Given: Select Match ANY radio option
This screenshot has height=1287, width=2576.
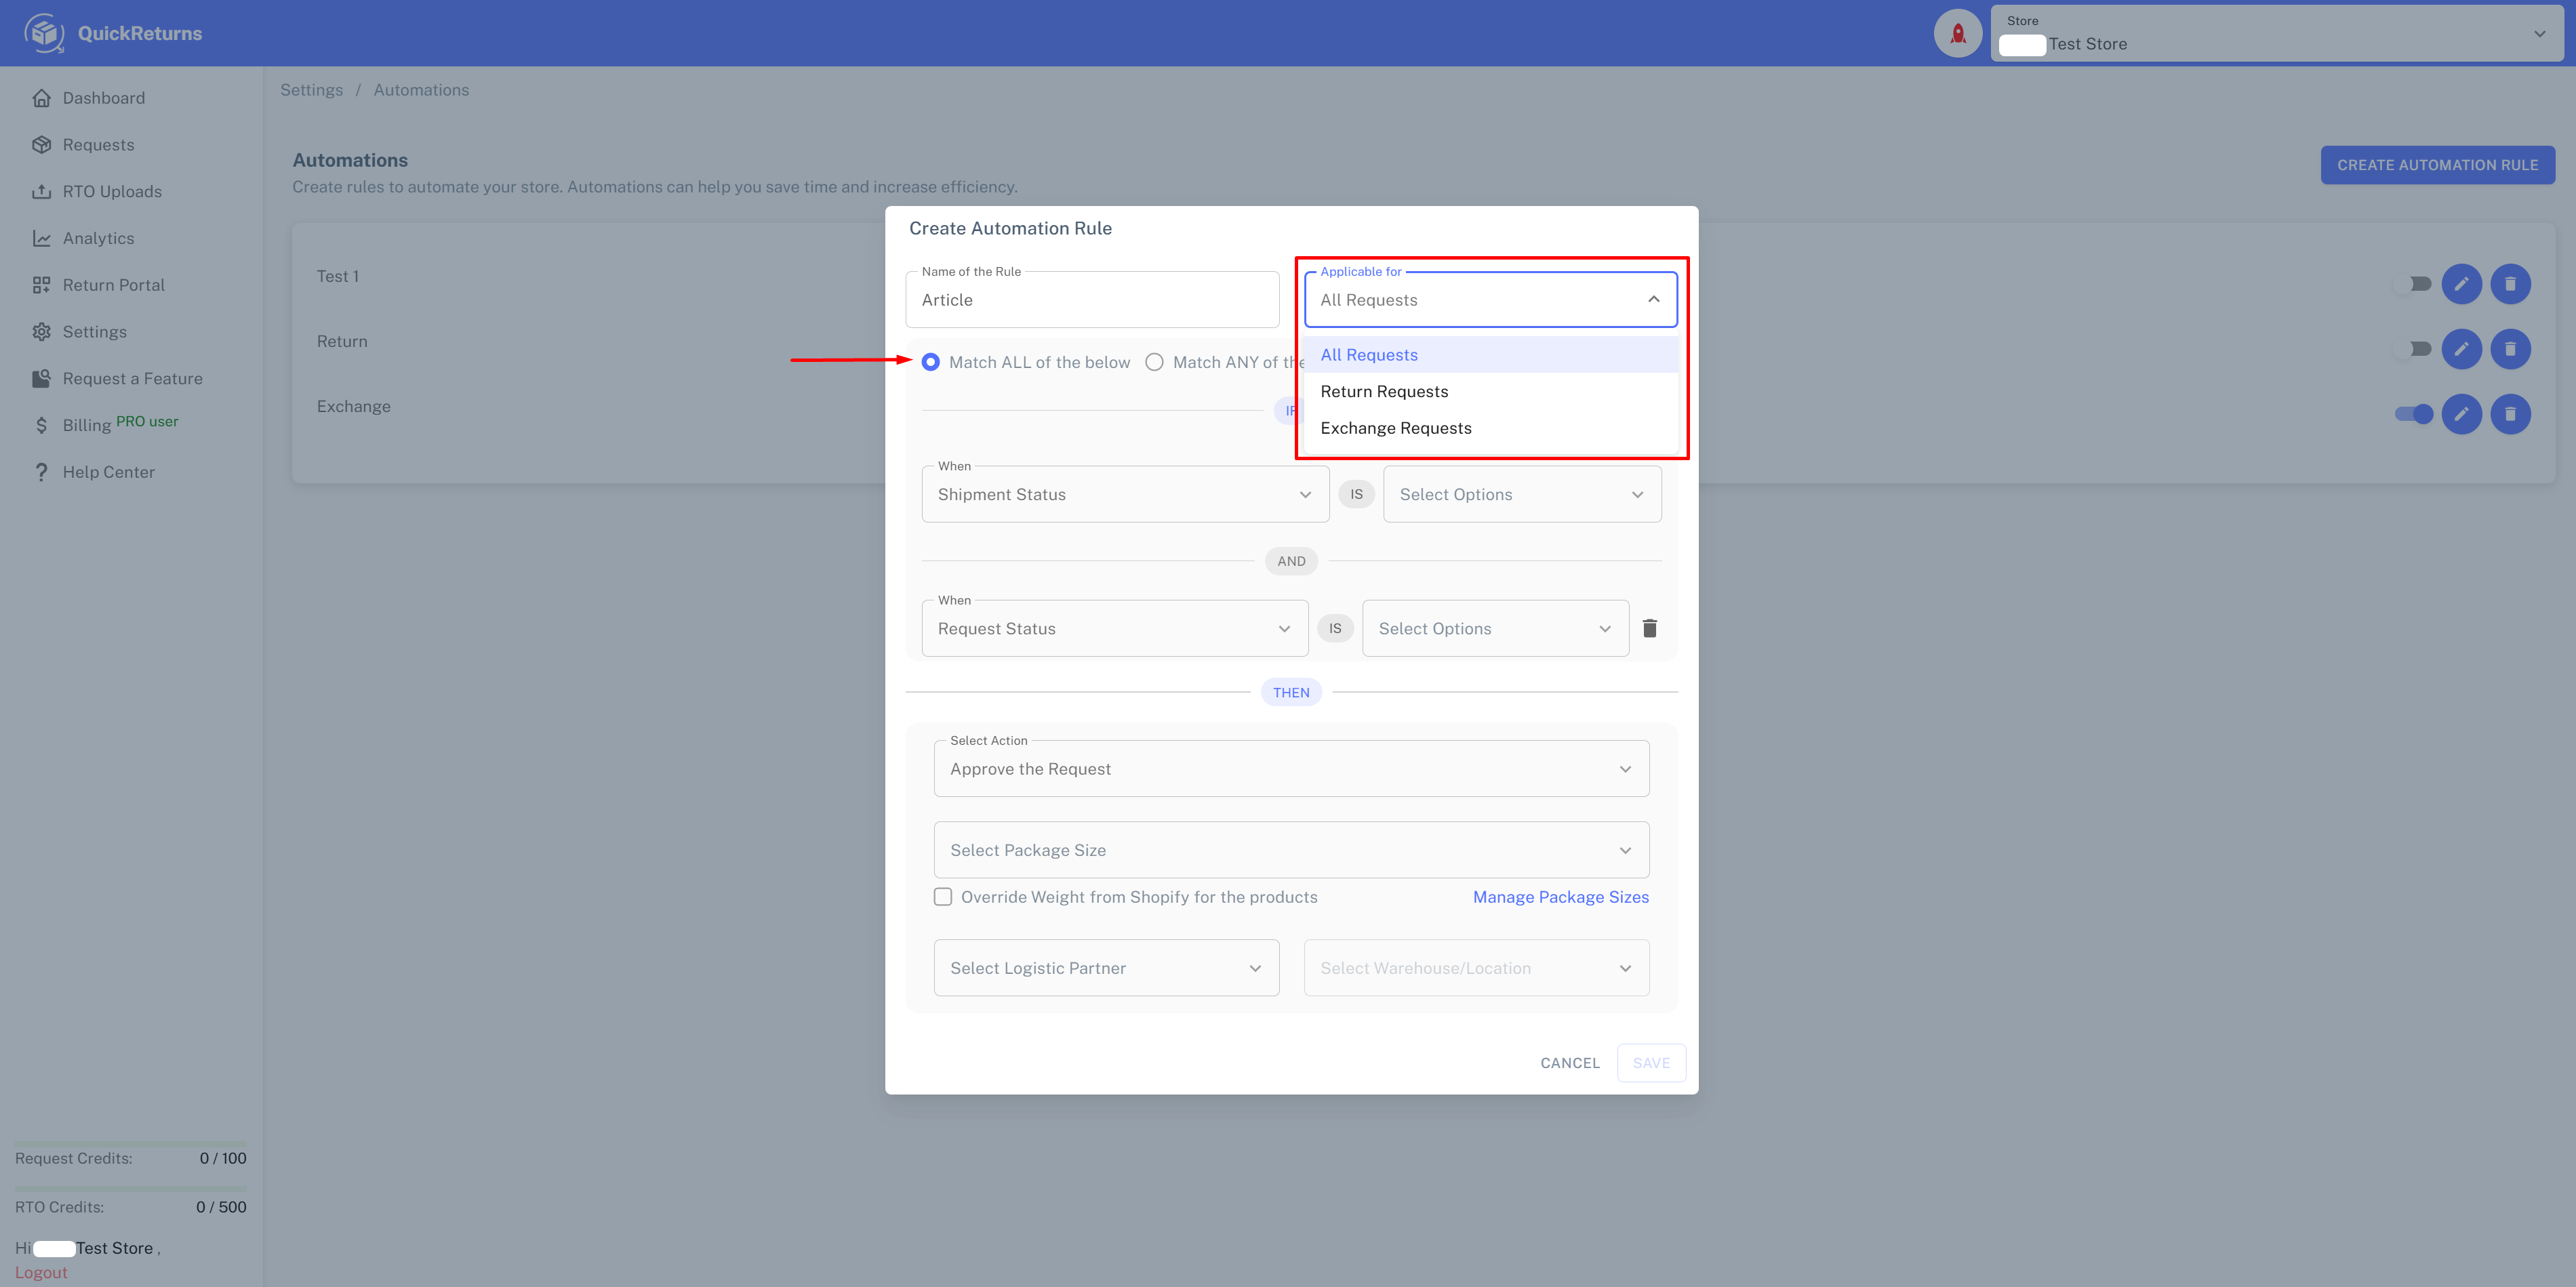Looking at the screenshot, I should 1154,362.
